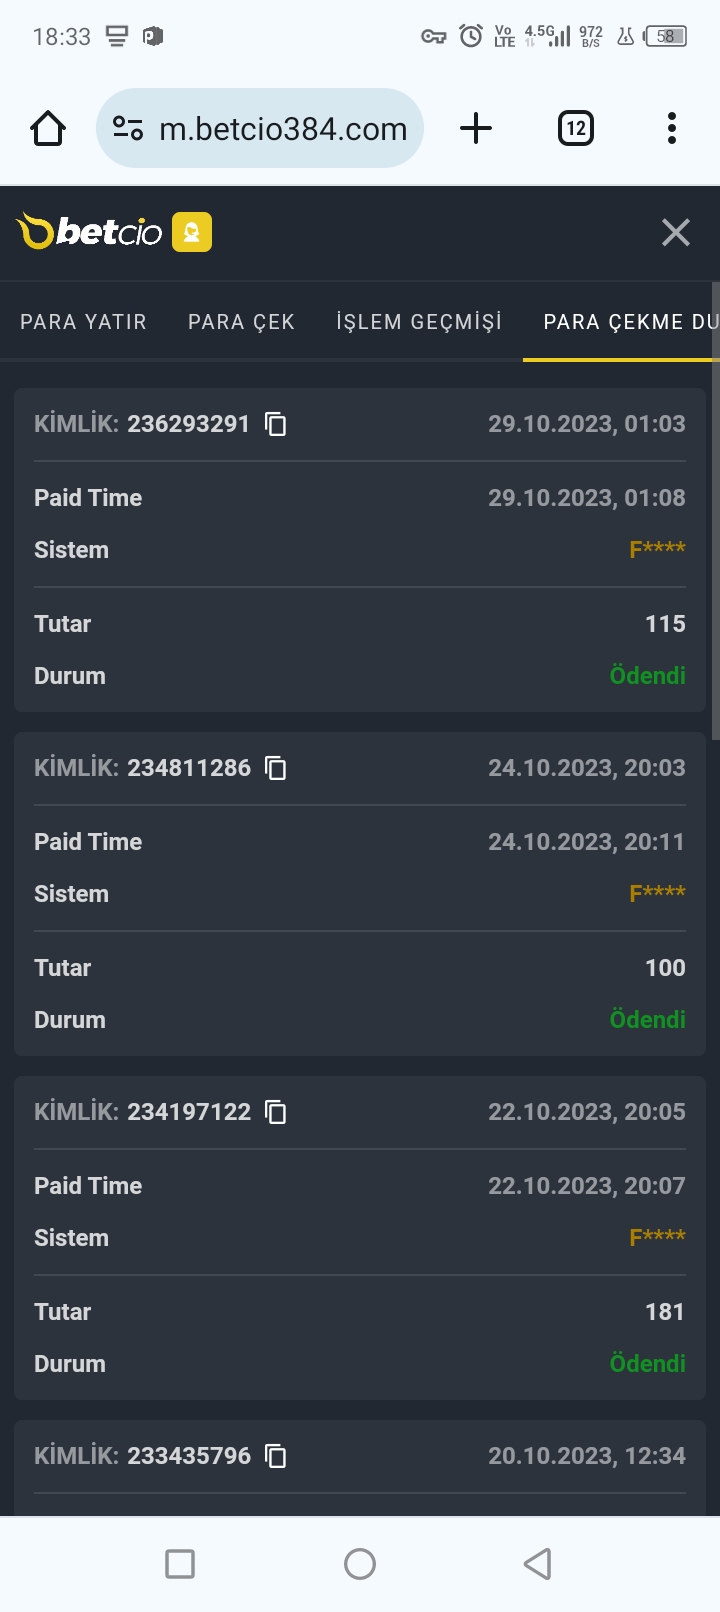Switch to PARA YATIR tab

click(x=83, y=322)
